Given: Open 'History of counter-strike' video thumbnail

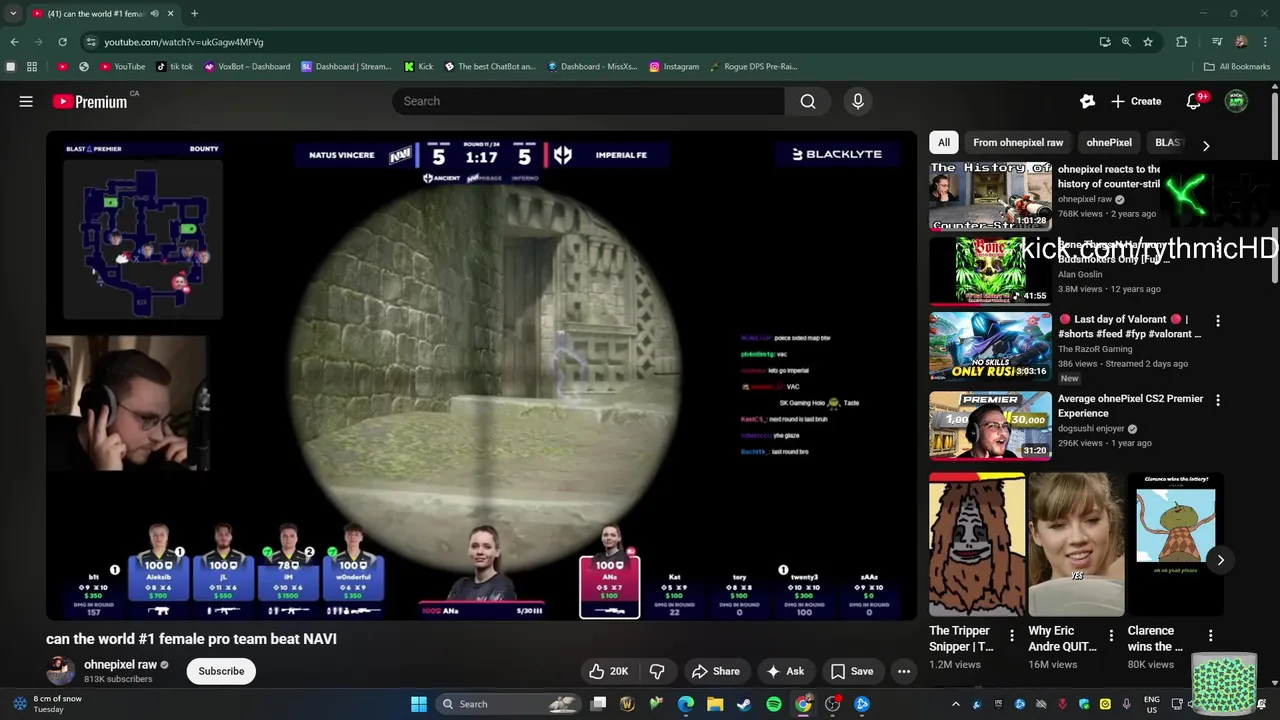Looking at the screenshot, I should [990, 197].
